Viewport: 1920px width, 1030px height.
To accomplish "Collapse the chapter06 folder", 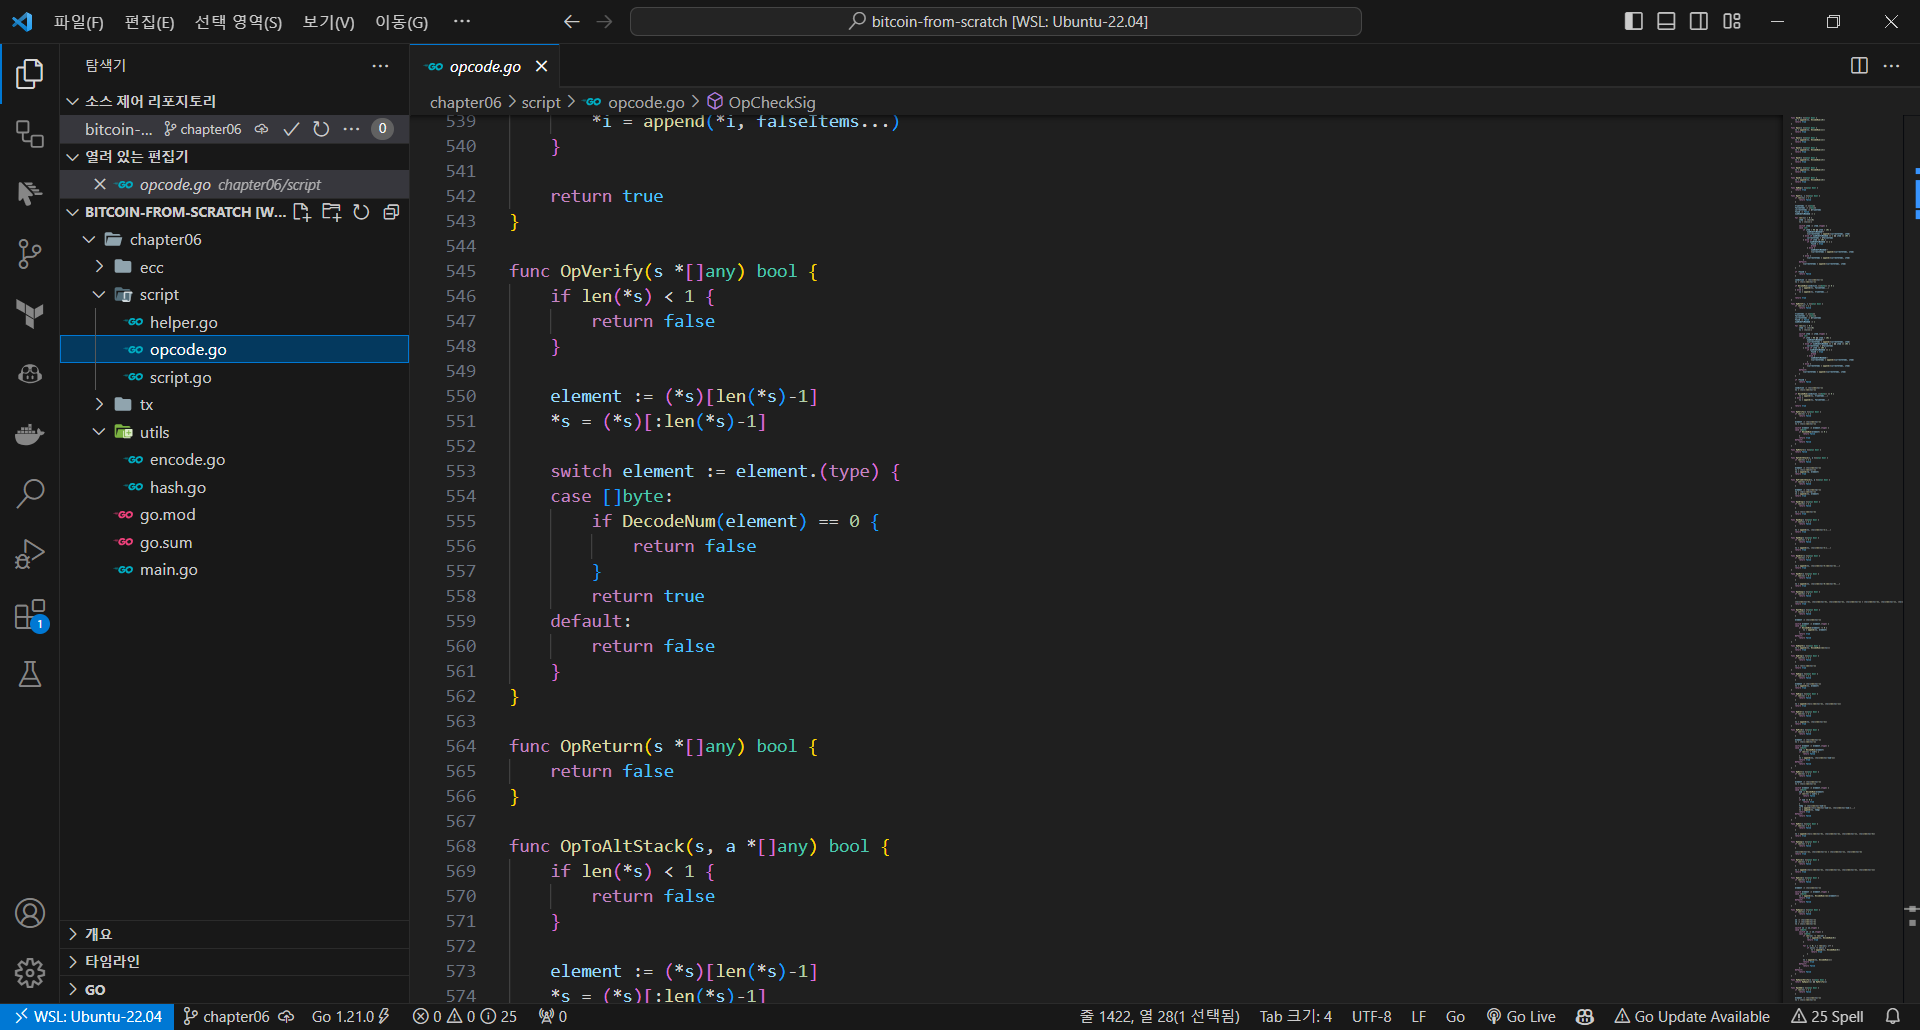I will (x=89, y=240).
